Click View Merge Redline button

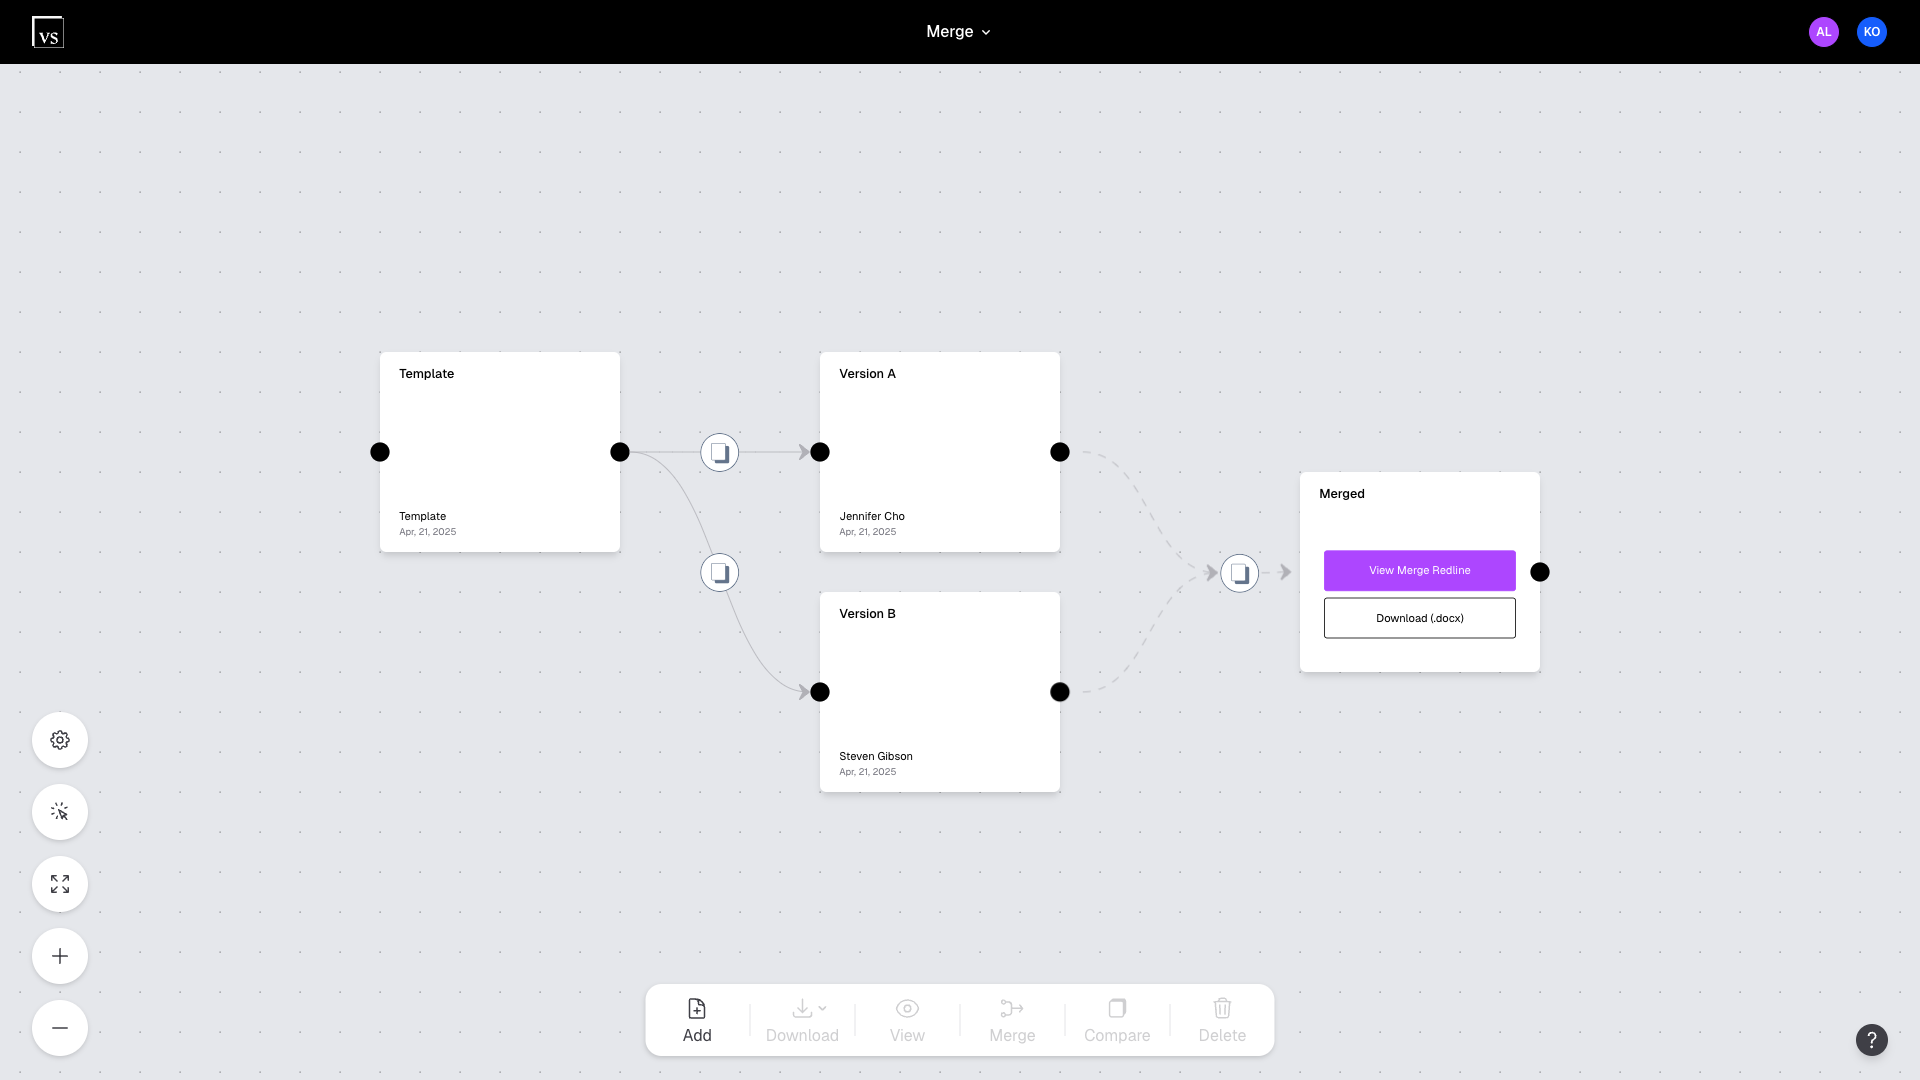pyautogui.click(x=1420, y=570)
